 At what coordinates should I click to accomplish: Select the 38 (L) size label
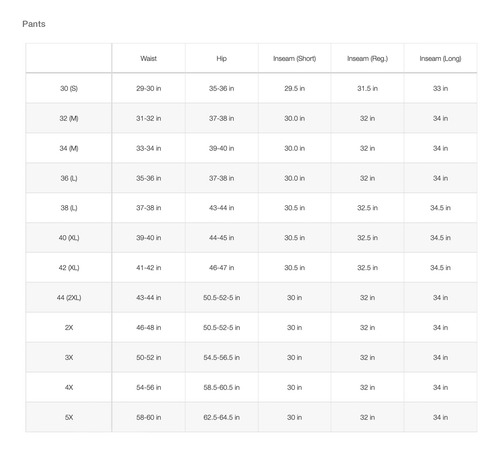click(69, 208)
